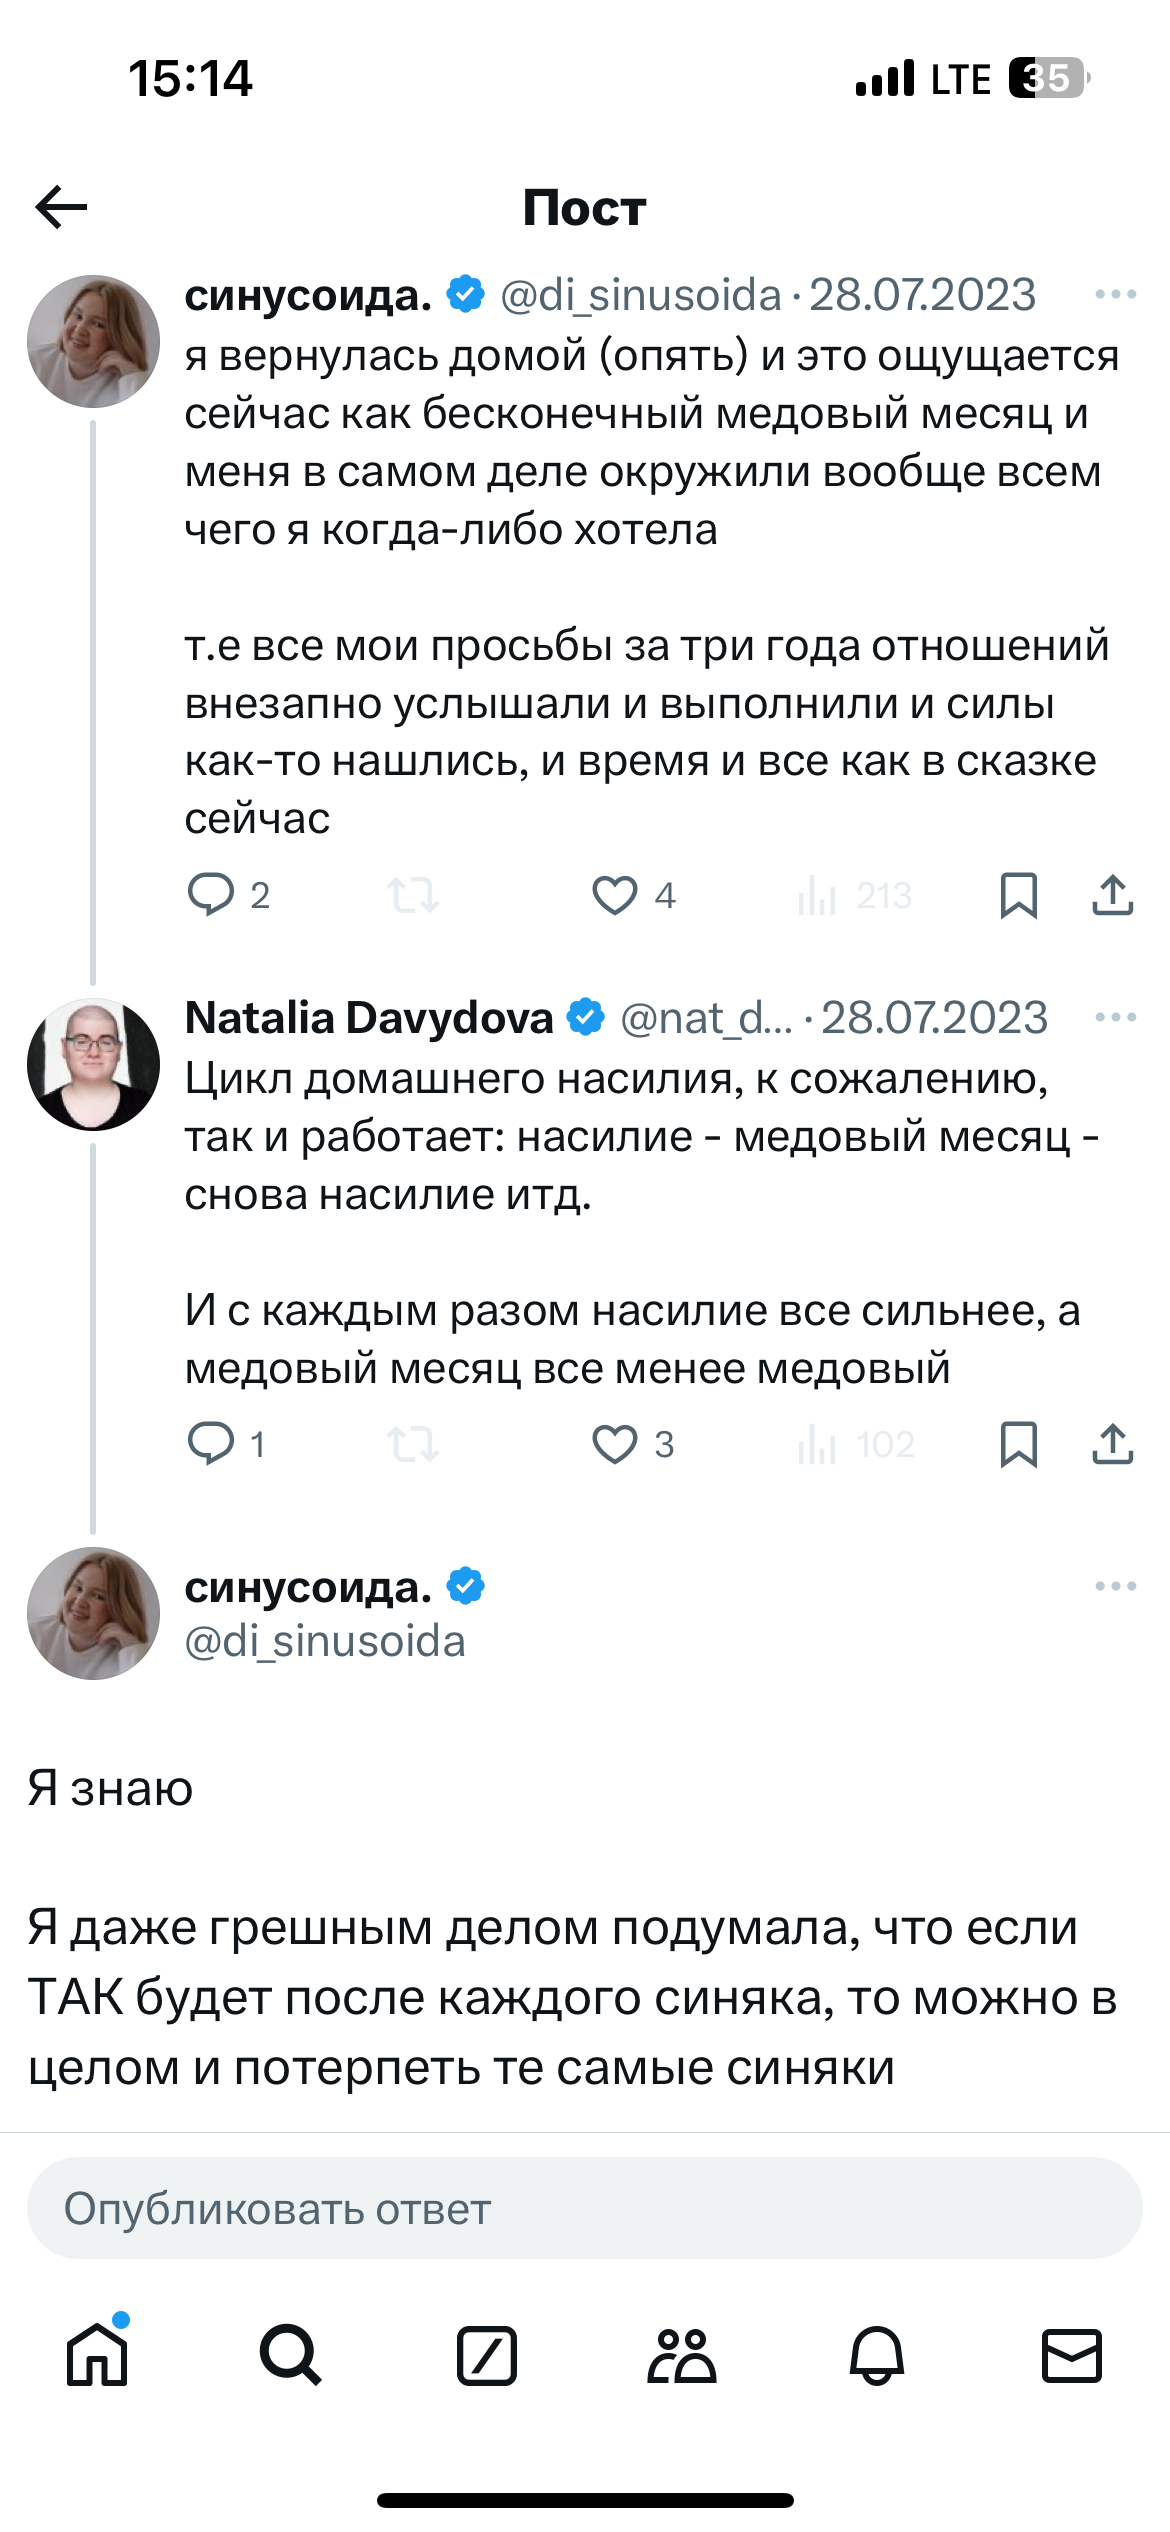
Task: Open the Grok tab icon
Action: [x=486, y=2356]
